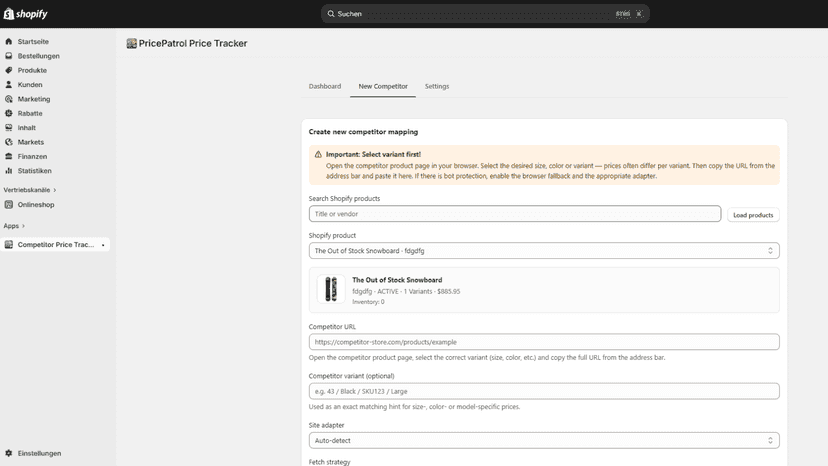Screen dimensions: 828x466
Task: Click the Load products button
Action: point(753,215)
